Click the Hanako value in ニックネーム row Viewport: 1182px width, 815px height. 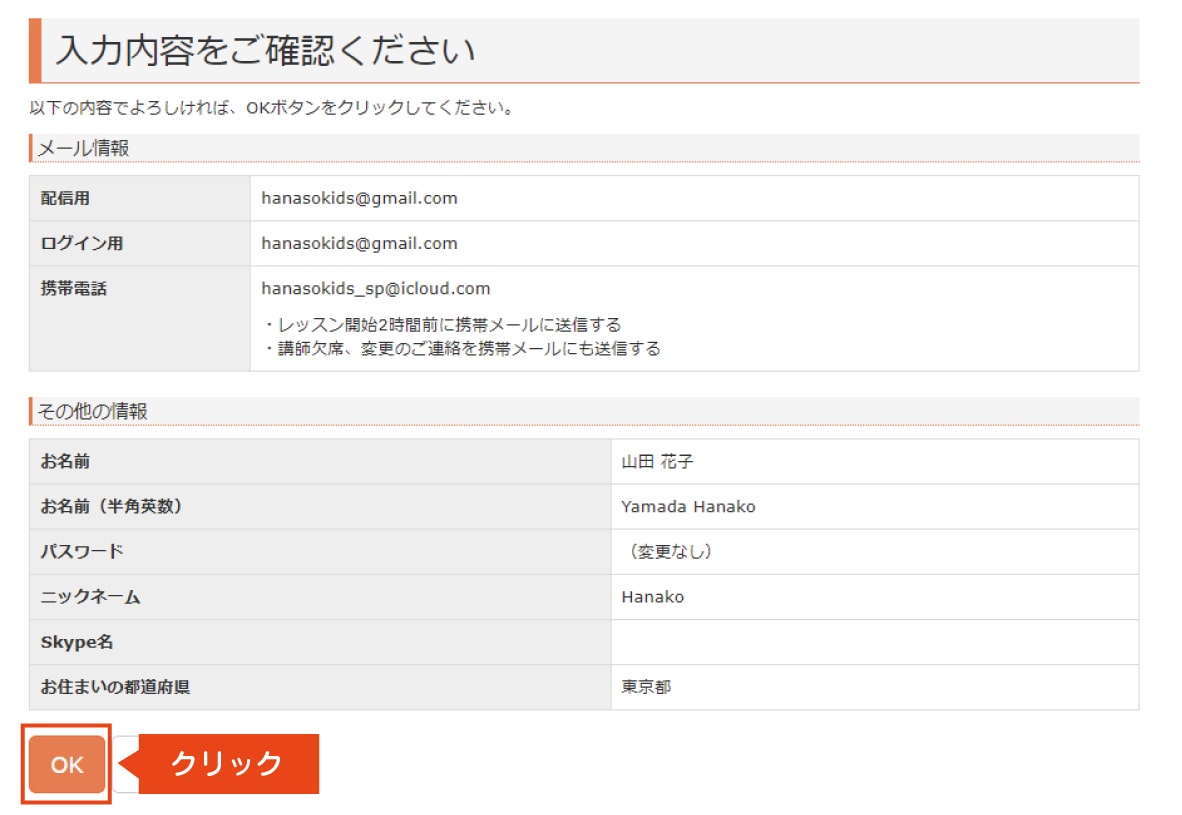652,597
